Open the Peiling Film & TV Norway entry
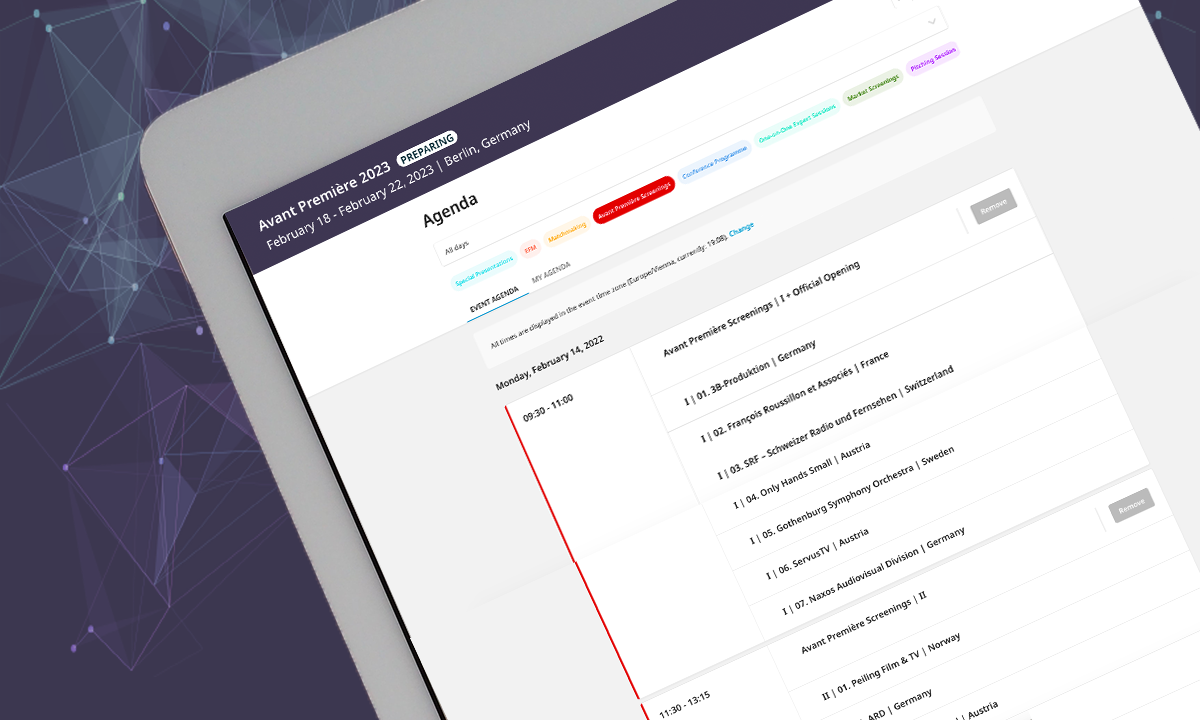Screen dimensions: 1200x720 (x=890, y=665)
